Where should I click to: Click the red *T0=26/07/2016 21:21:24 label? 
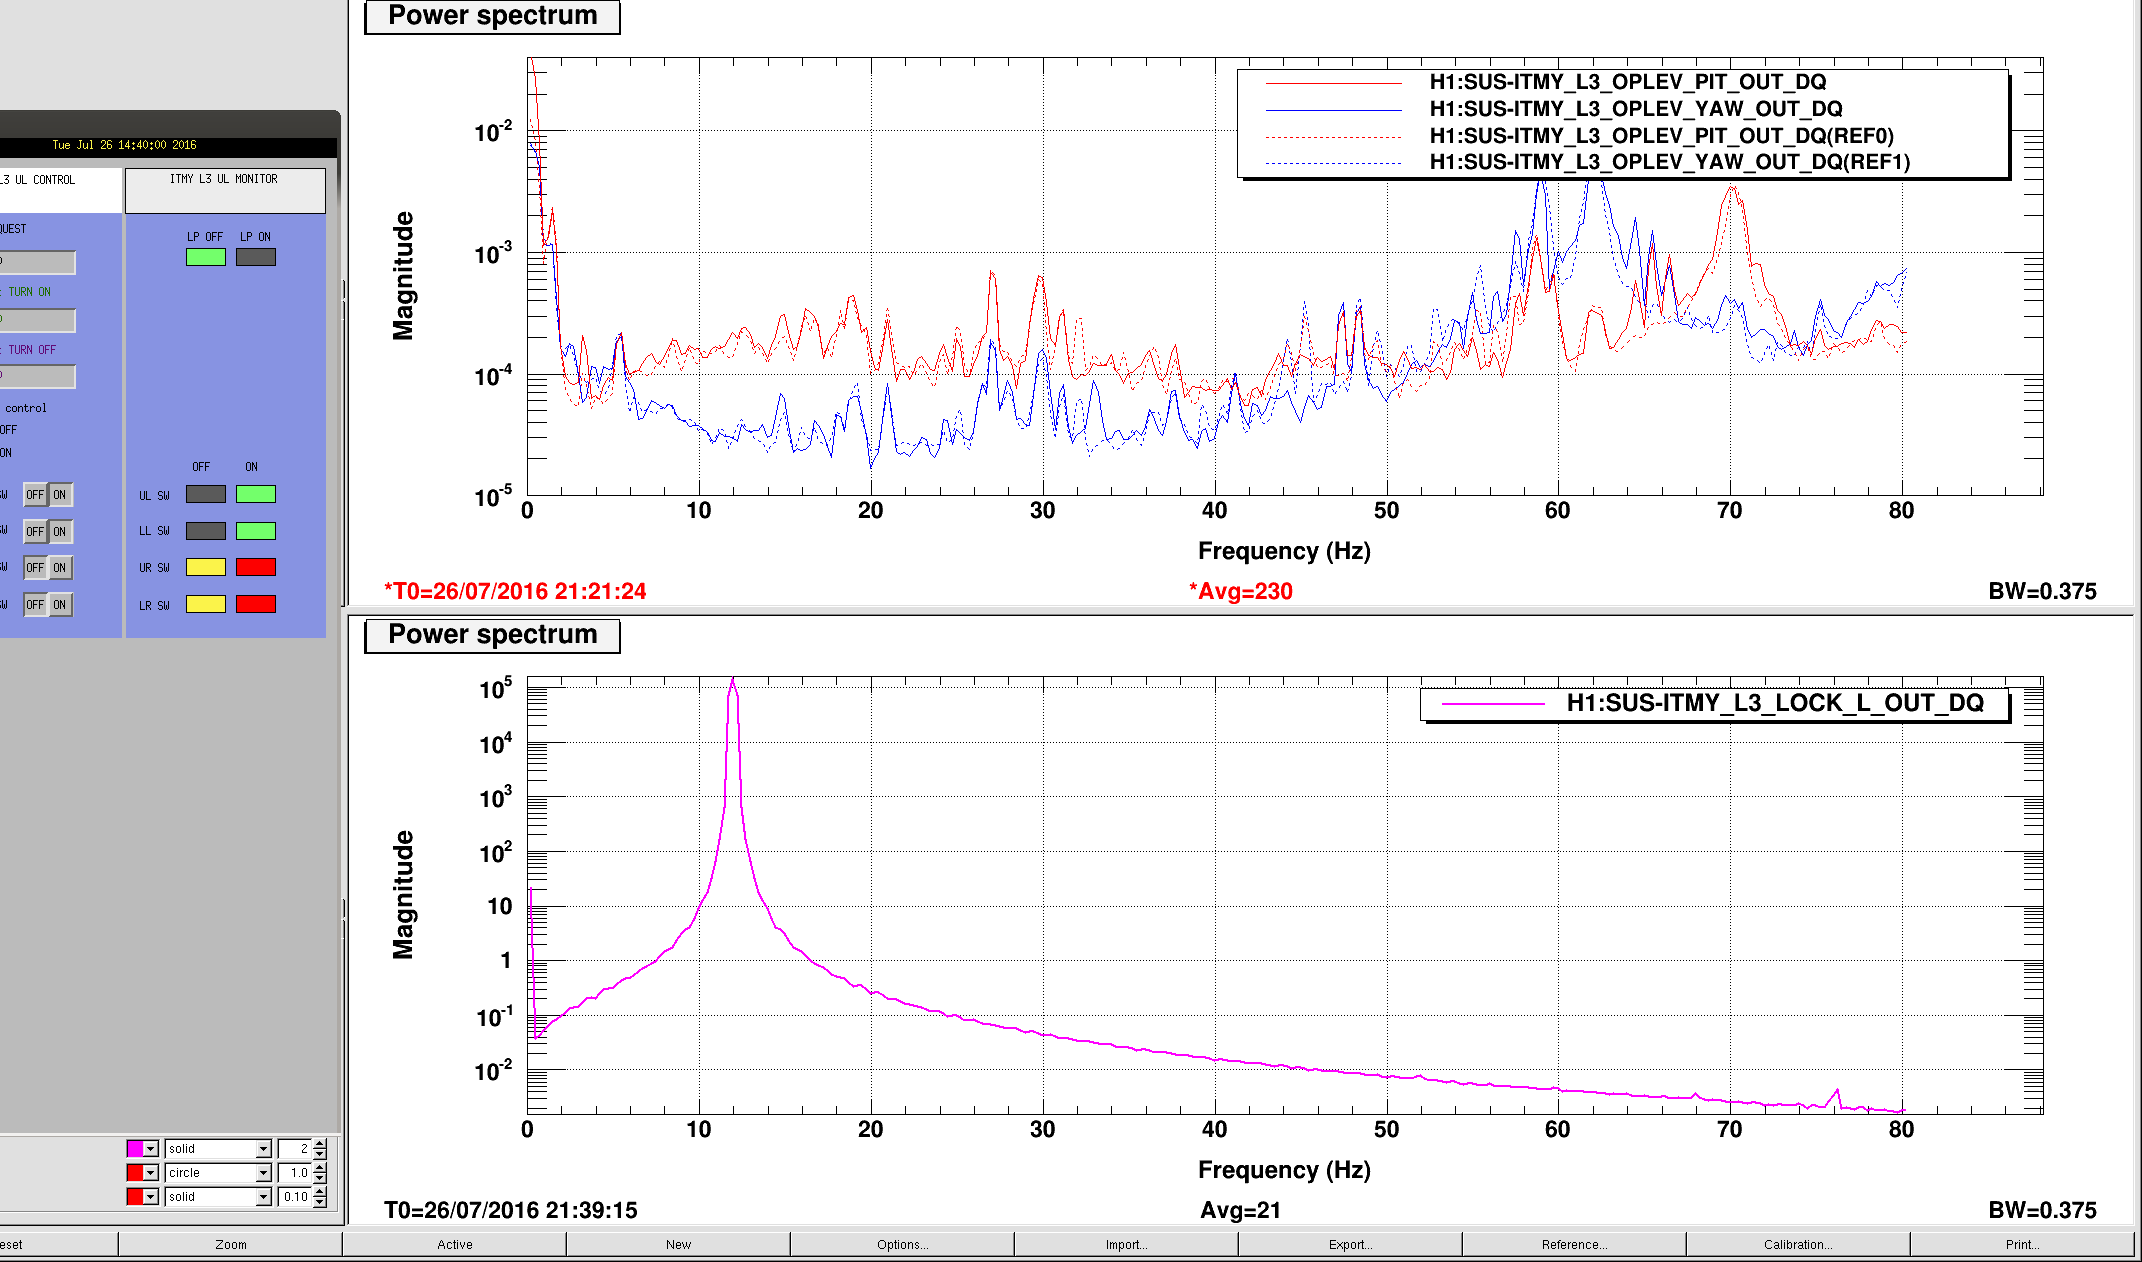[515, 591]
